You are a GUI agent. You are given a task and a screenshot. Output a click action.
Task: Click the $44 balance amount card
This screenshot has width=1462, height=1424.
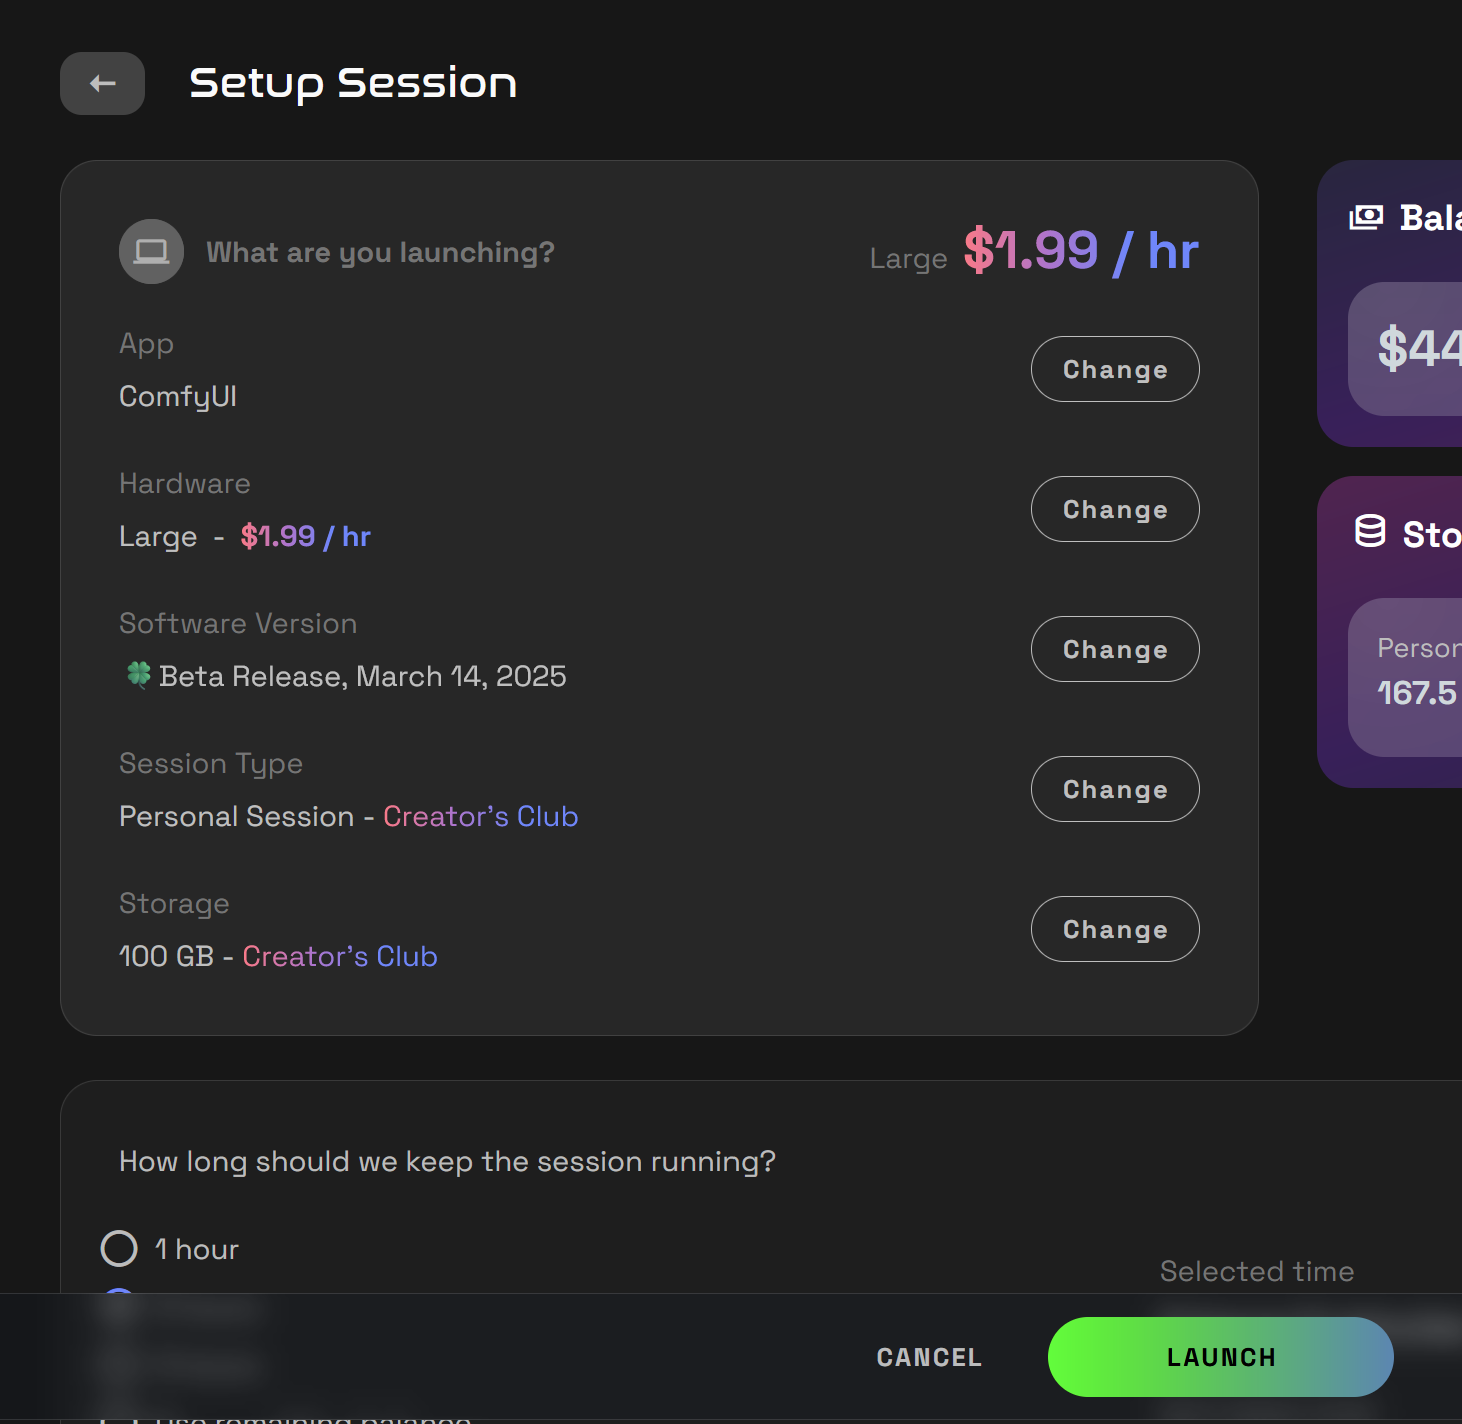1420,348
